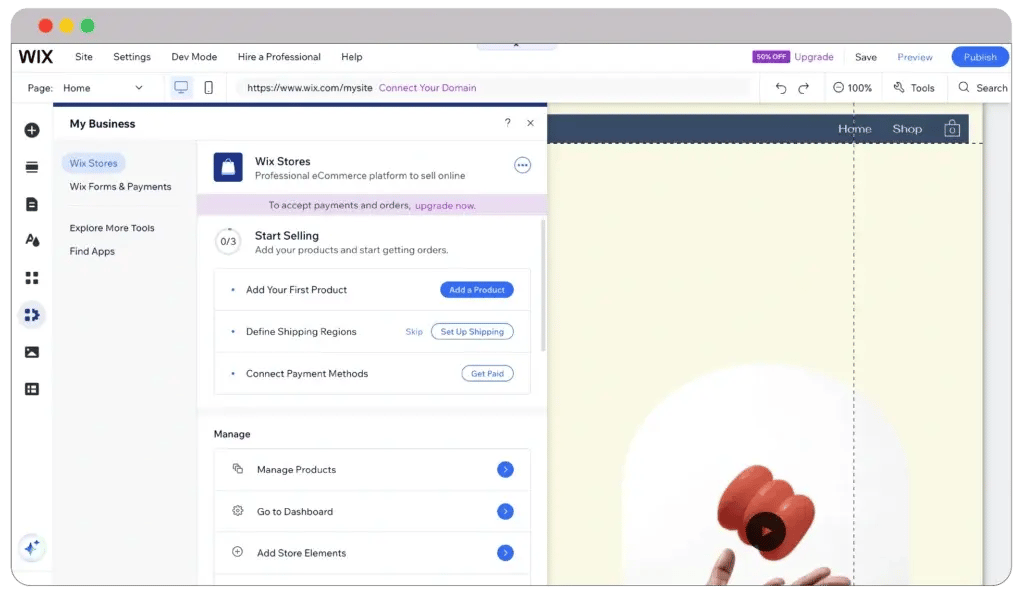Open the Dev Mode menu
The image size is (1024, 603).
coord(194,57)
